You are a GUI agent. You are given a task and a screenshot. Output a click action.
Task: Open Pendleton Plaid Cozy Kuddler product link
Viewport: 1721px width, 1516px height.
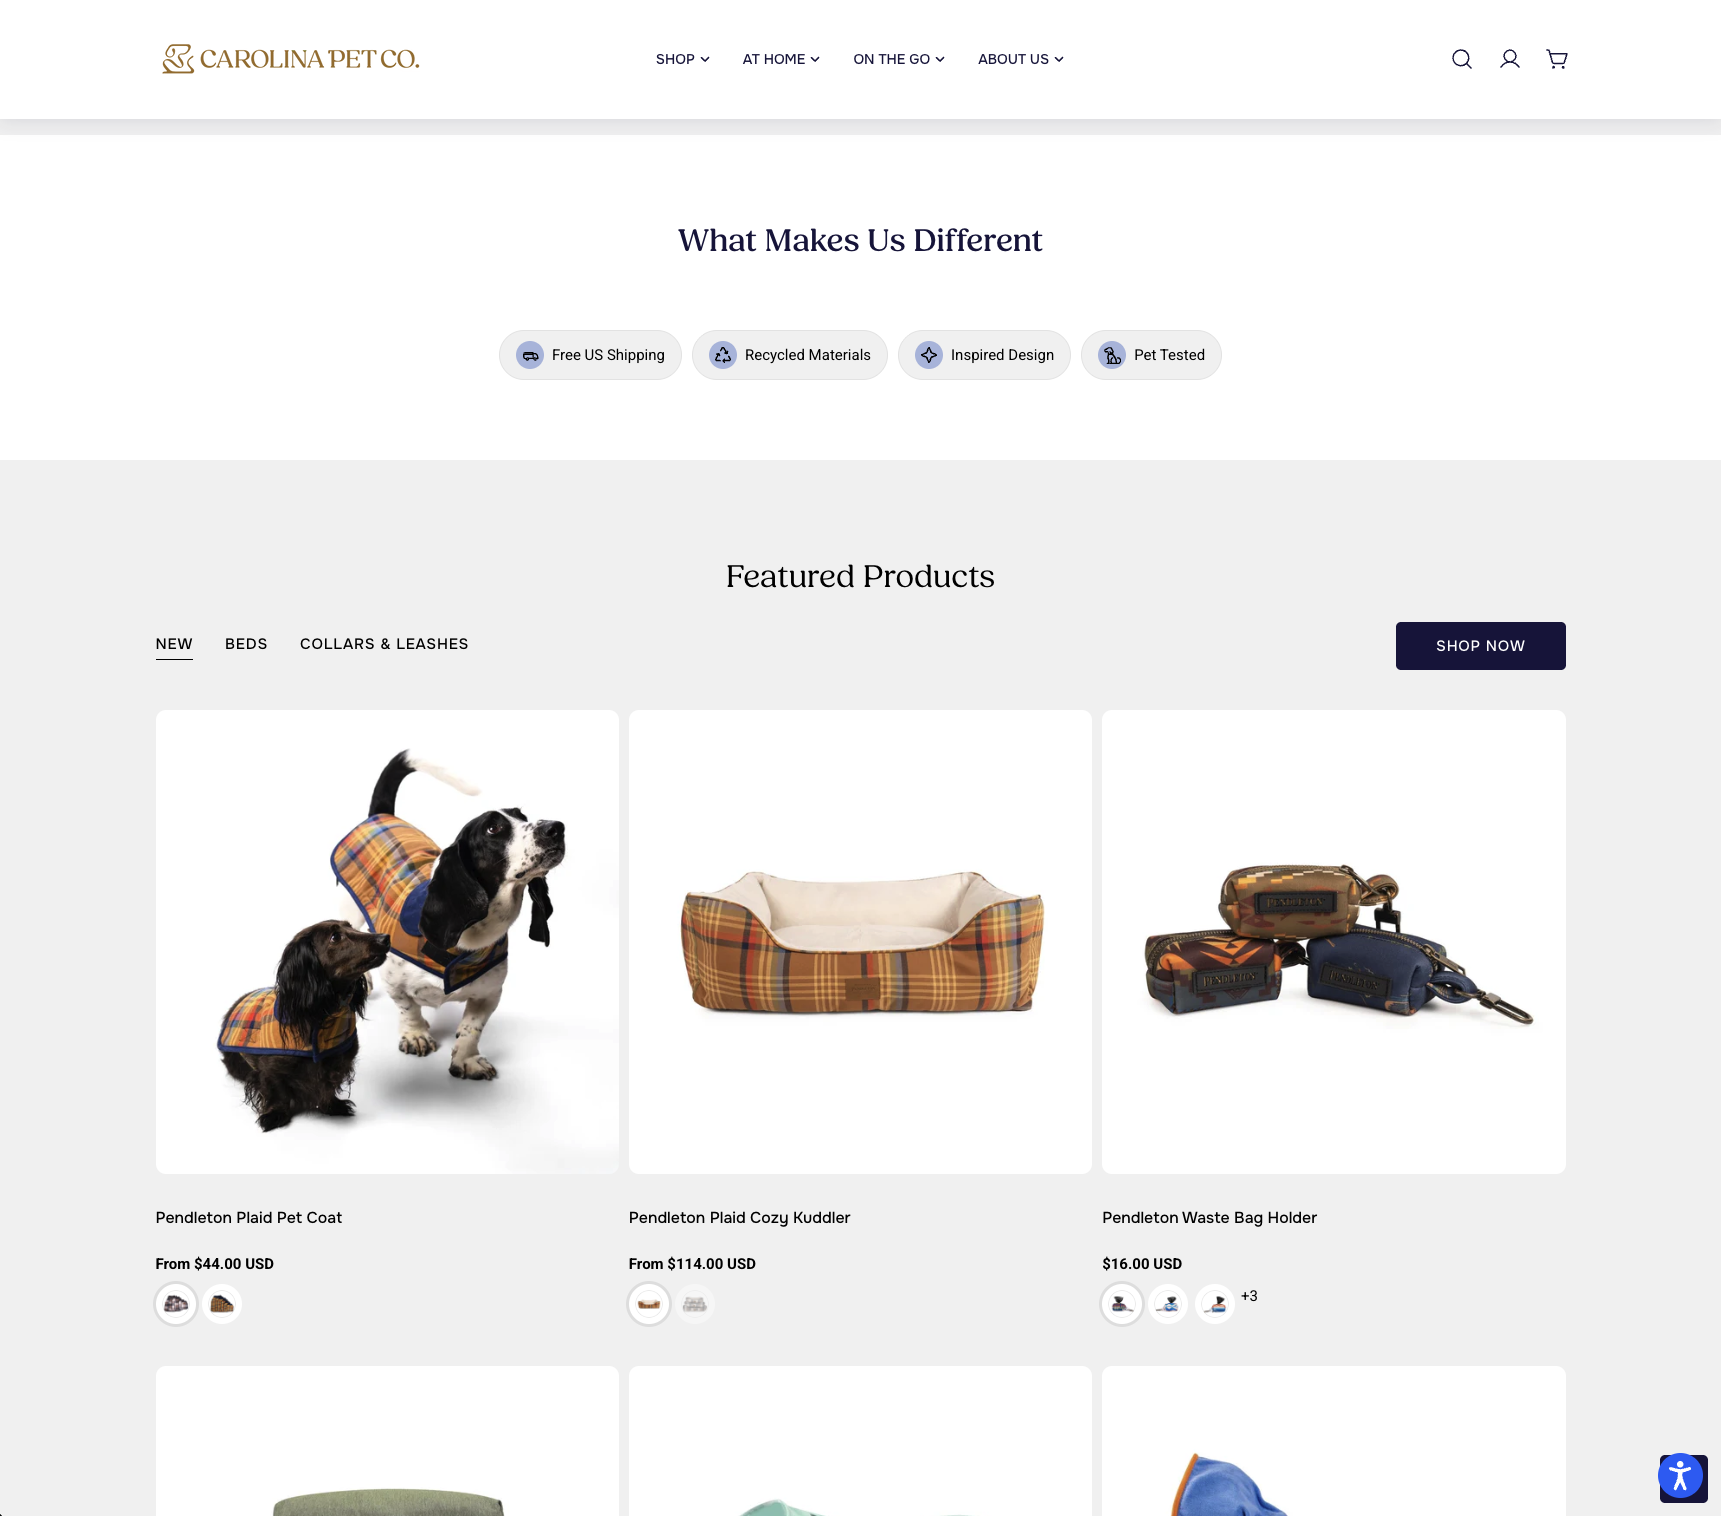point(739,1217)
